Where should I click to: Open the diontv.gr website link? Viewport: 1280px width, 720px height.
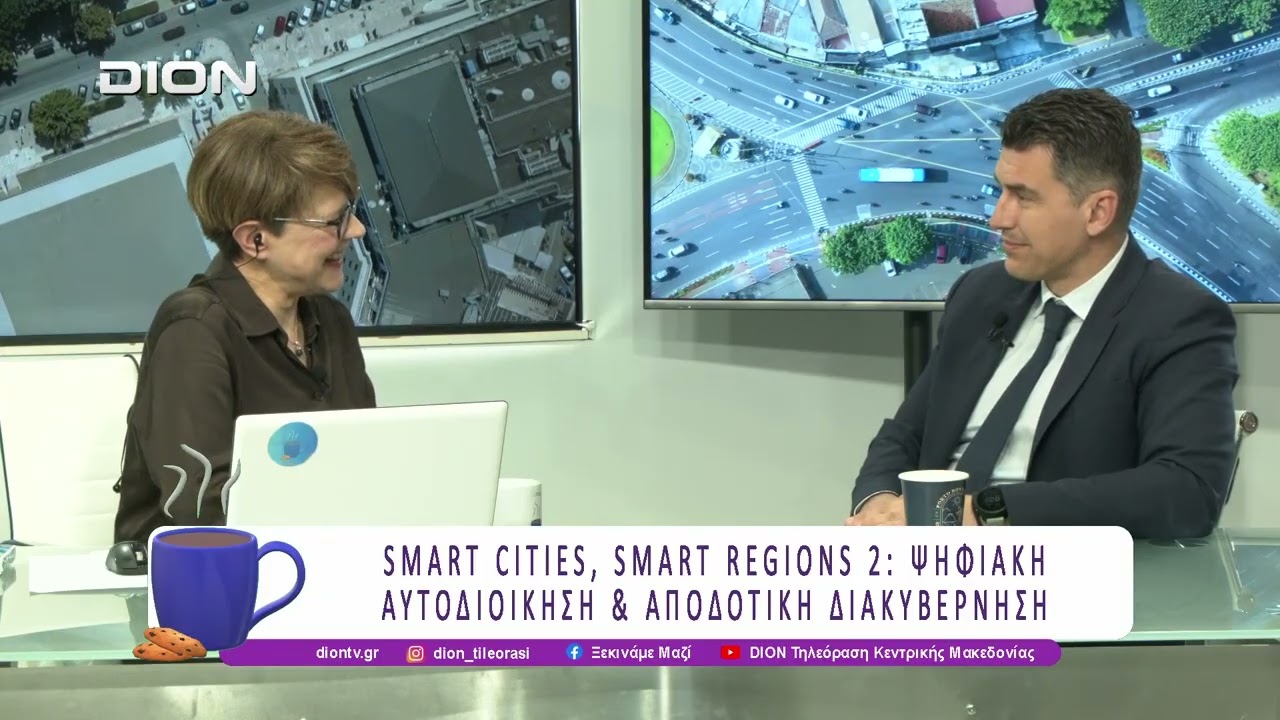[346, 653]
